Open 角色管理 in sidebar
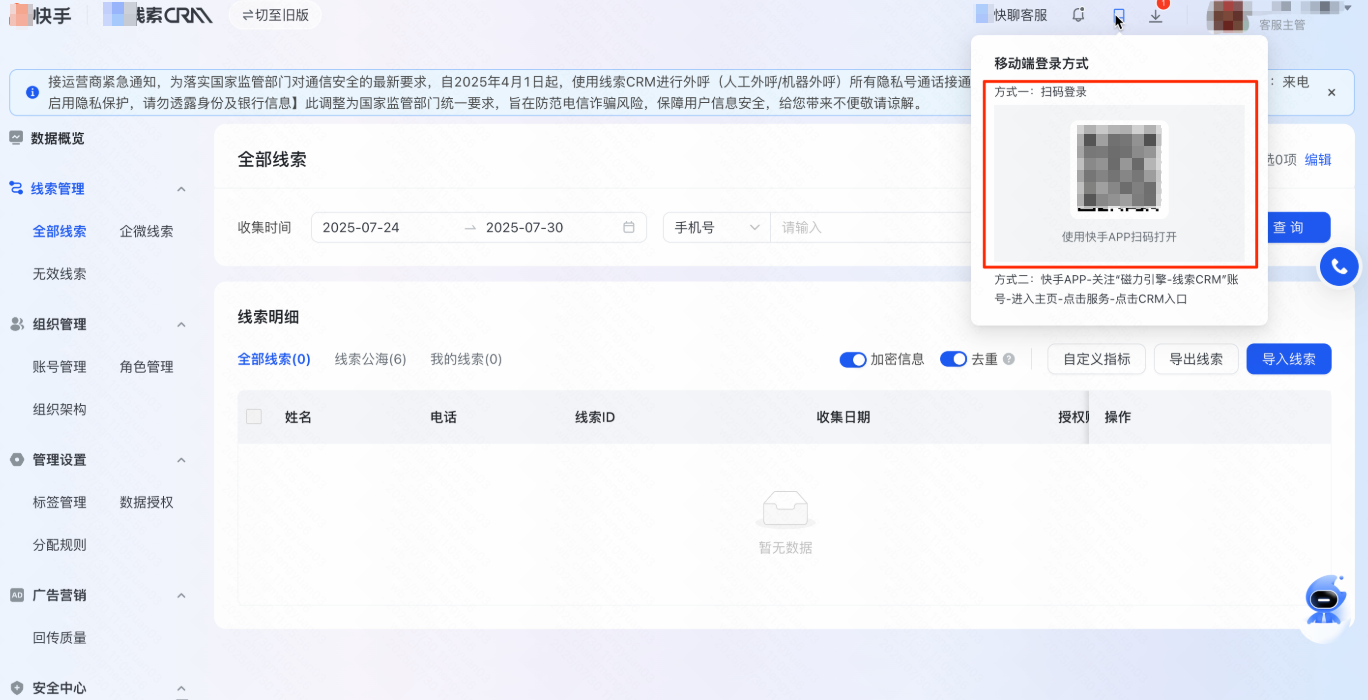Viewport: 1368px width, 700px height. (x=146, y=367)
